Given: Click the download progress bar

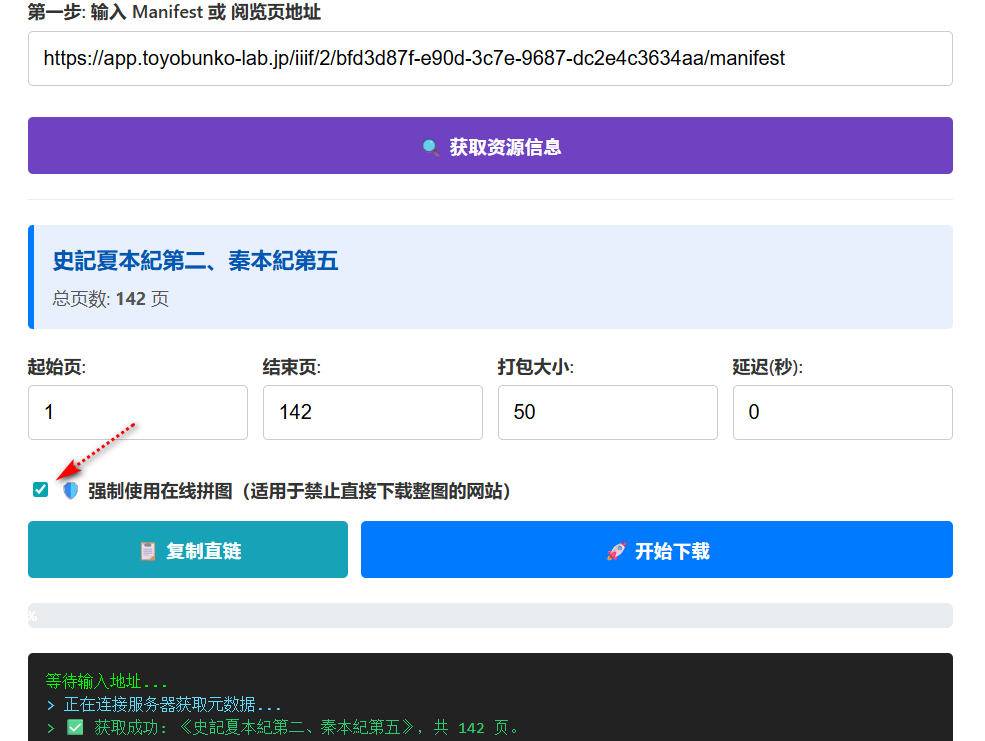Looking at the screenshot, I should pos(490,615).
